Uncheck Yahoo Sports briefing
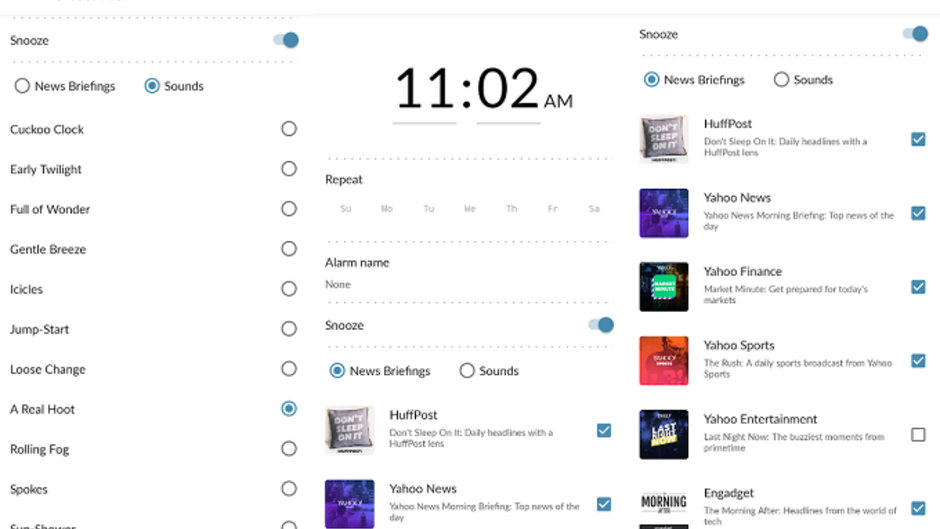This screenshot has width=940, height=529. (x=918, y=361)
